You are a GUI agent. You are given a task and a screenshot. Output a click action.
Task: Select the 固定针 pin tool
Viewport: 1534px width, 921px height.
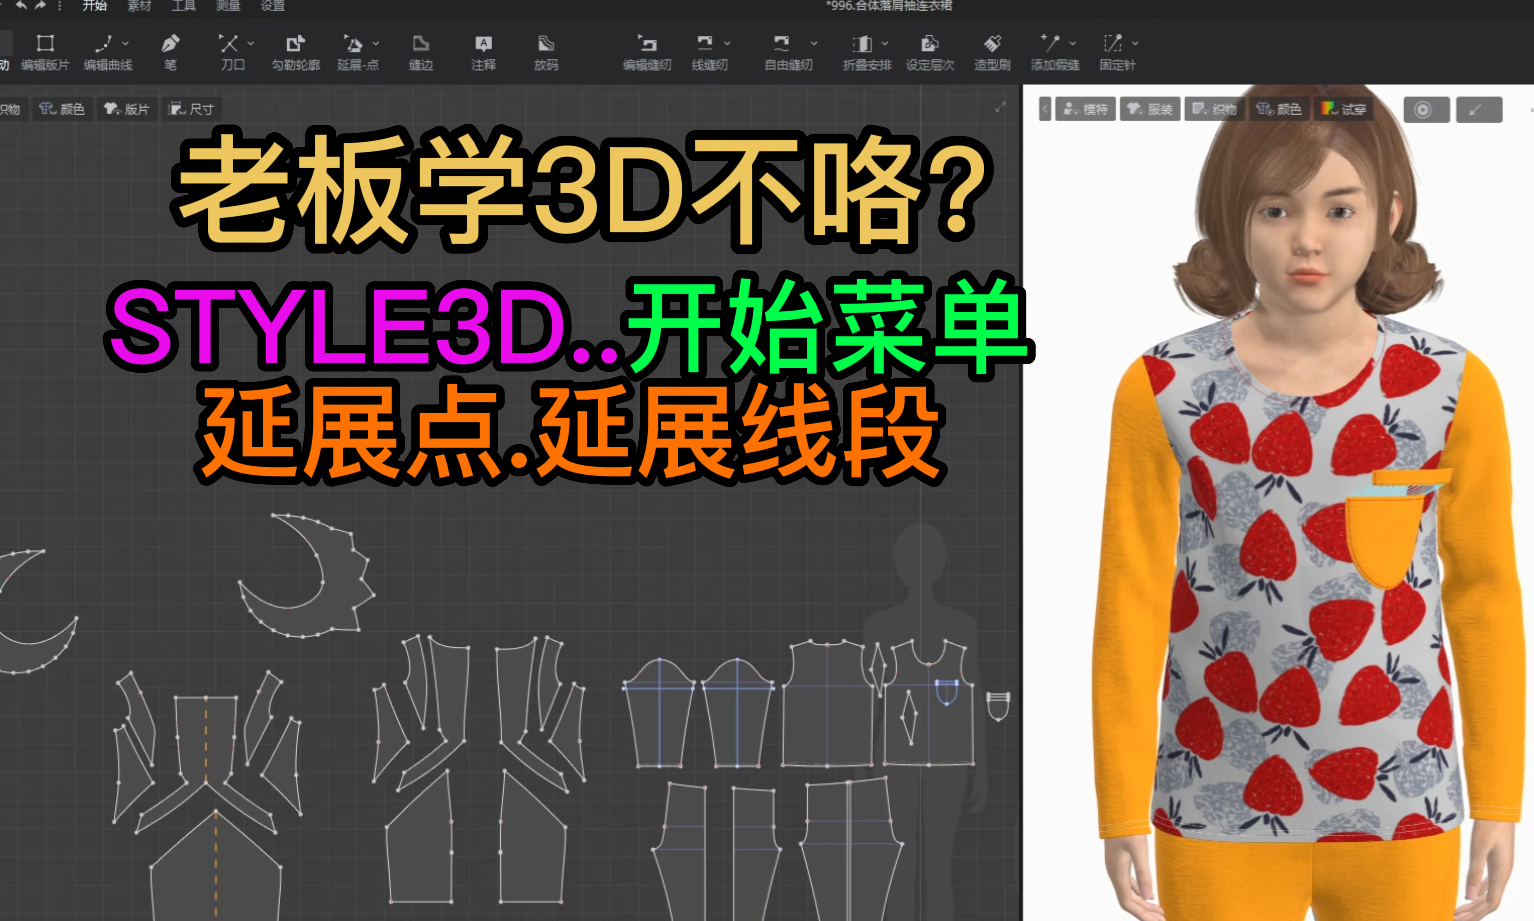(1117, 52)
